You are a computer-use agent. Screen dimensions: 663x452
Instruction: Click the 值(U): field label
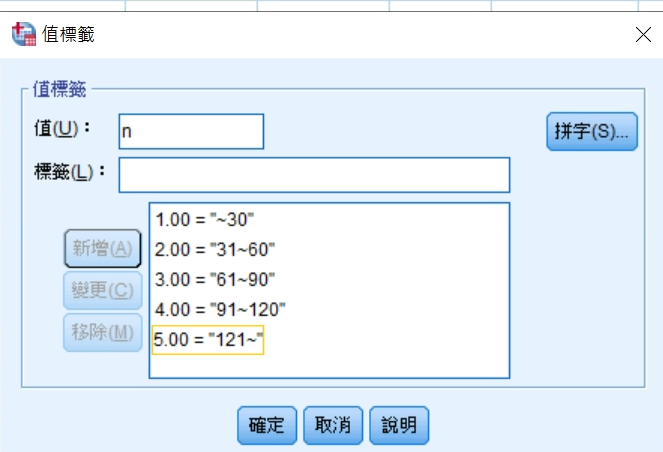click(62, 129)
